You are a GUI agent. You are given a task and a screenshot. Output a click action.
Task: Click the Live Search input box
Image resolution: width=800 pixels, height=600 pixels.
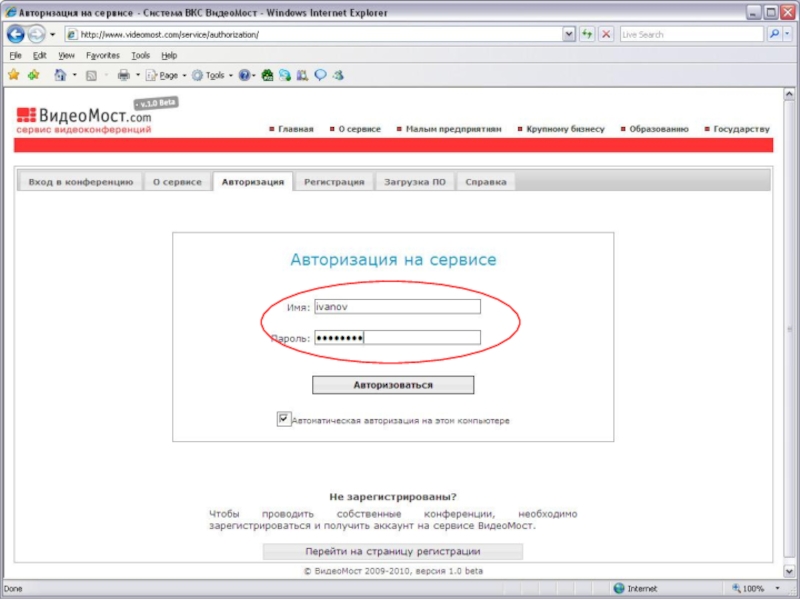coord(691,34)
